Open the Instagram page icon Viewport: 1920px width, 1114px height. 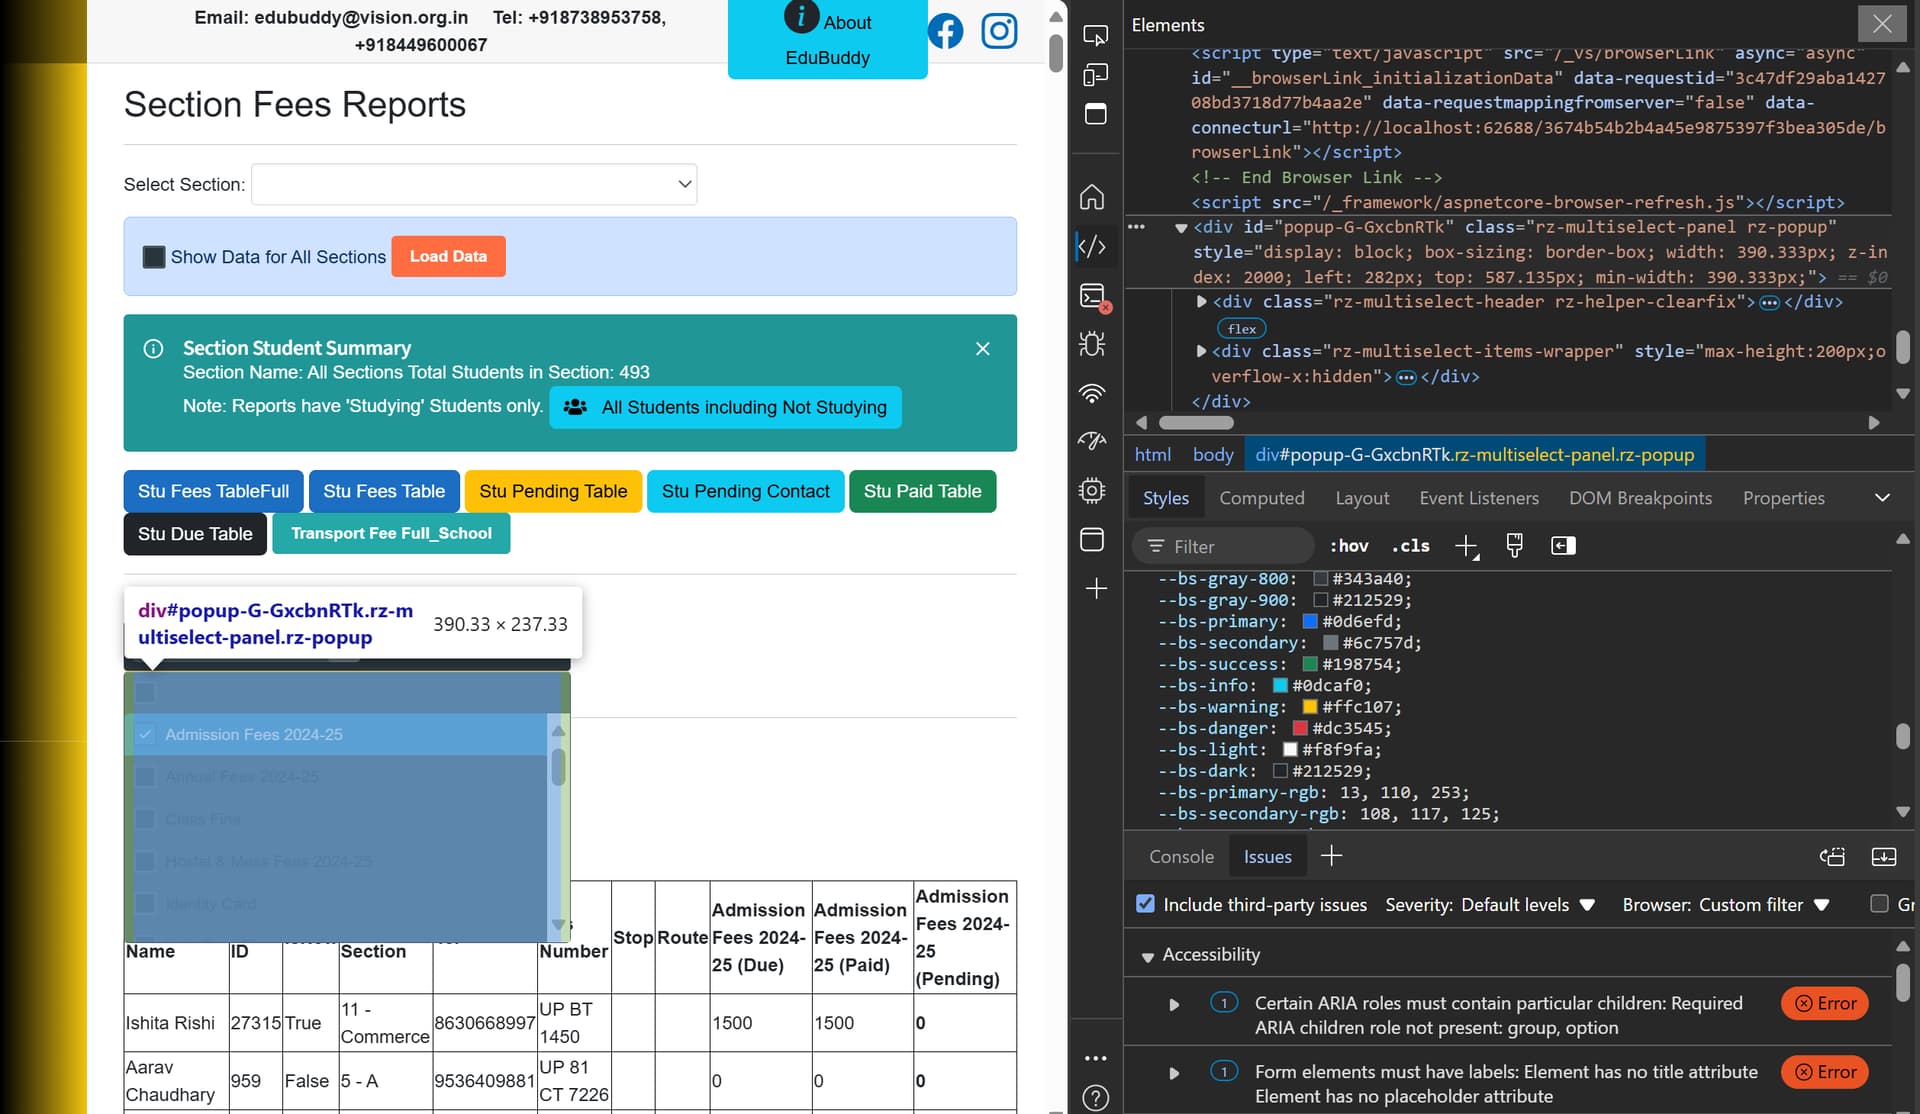point(999,31)
